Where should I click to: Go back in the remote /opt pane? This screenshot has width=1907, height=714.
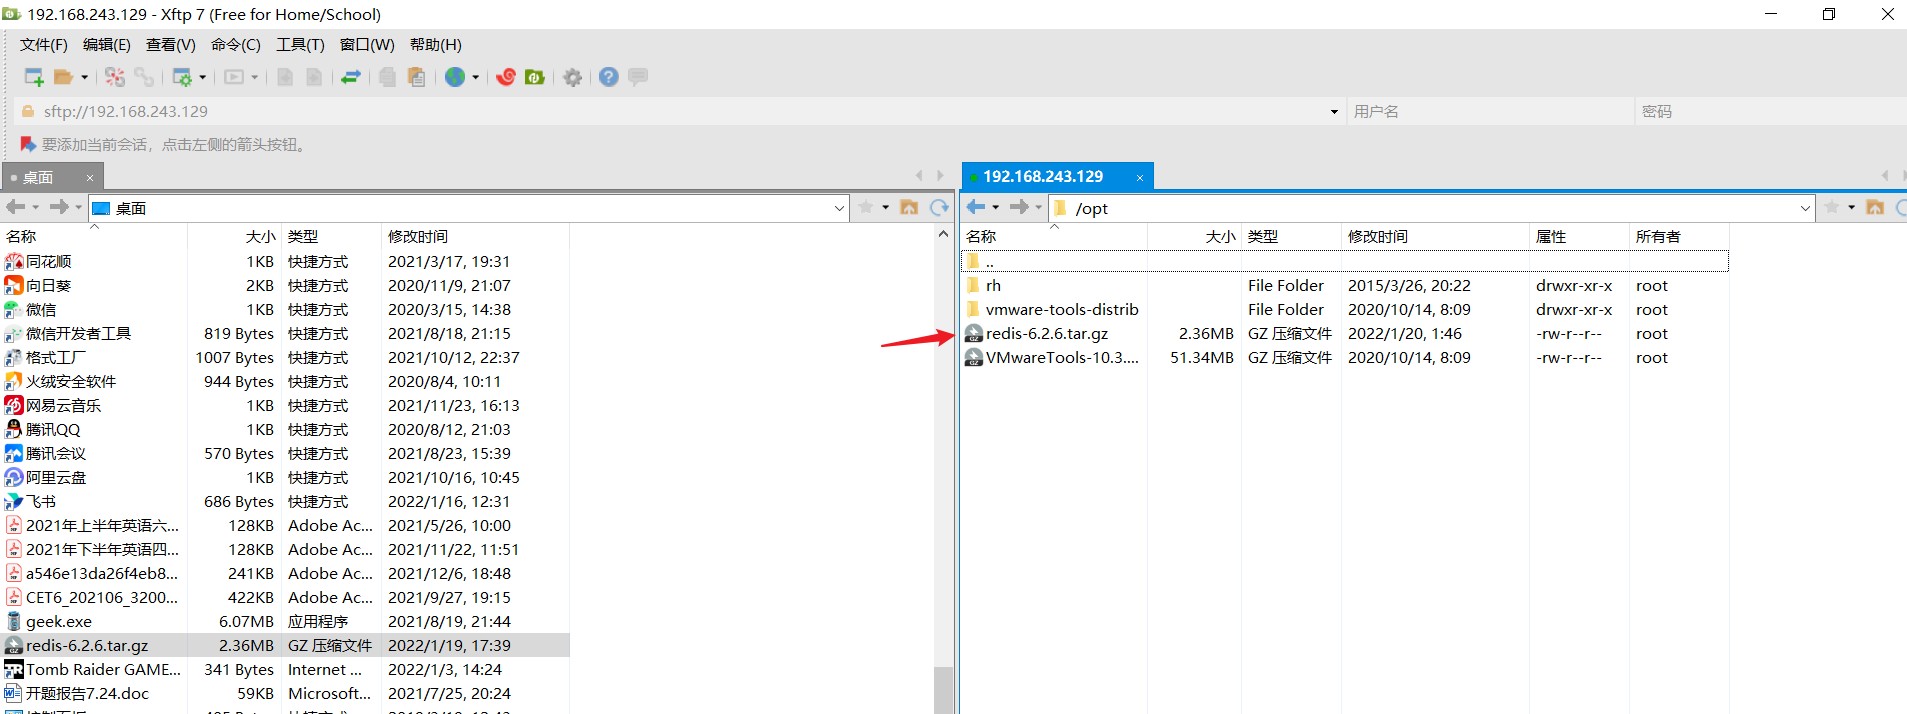(x=976, y=207)
